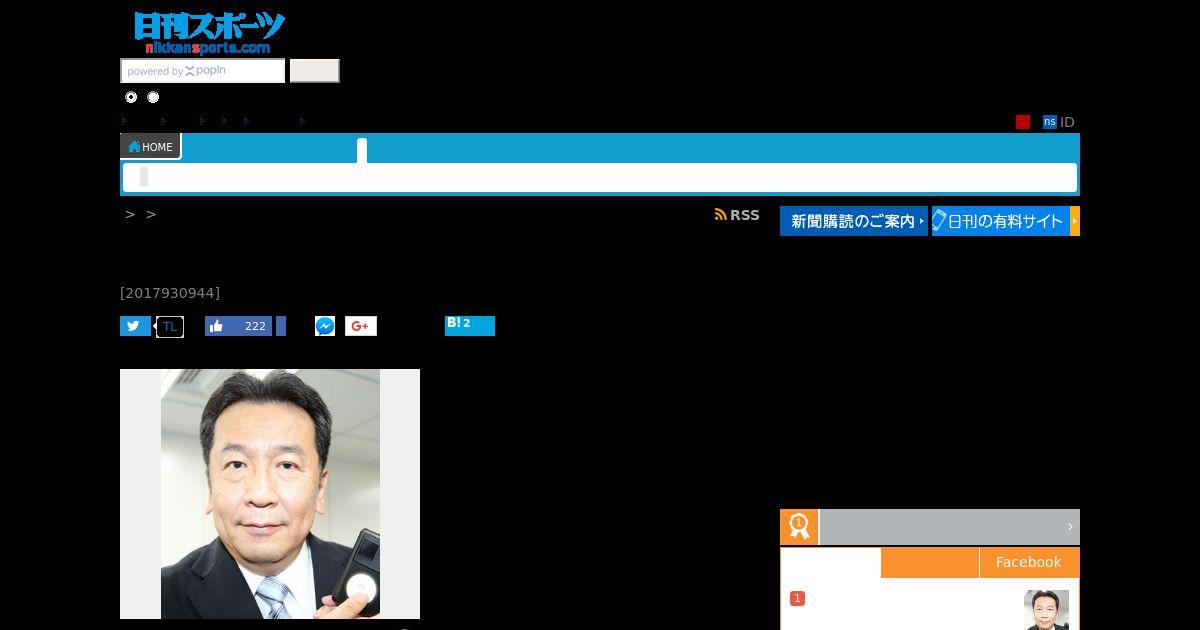Open the ns ID login icon
This screenshot has width=1200, height=630.
pyautogui.click(x=1050, y=122)
